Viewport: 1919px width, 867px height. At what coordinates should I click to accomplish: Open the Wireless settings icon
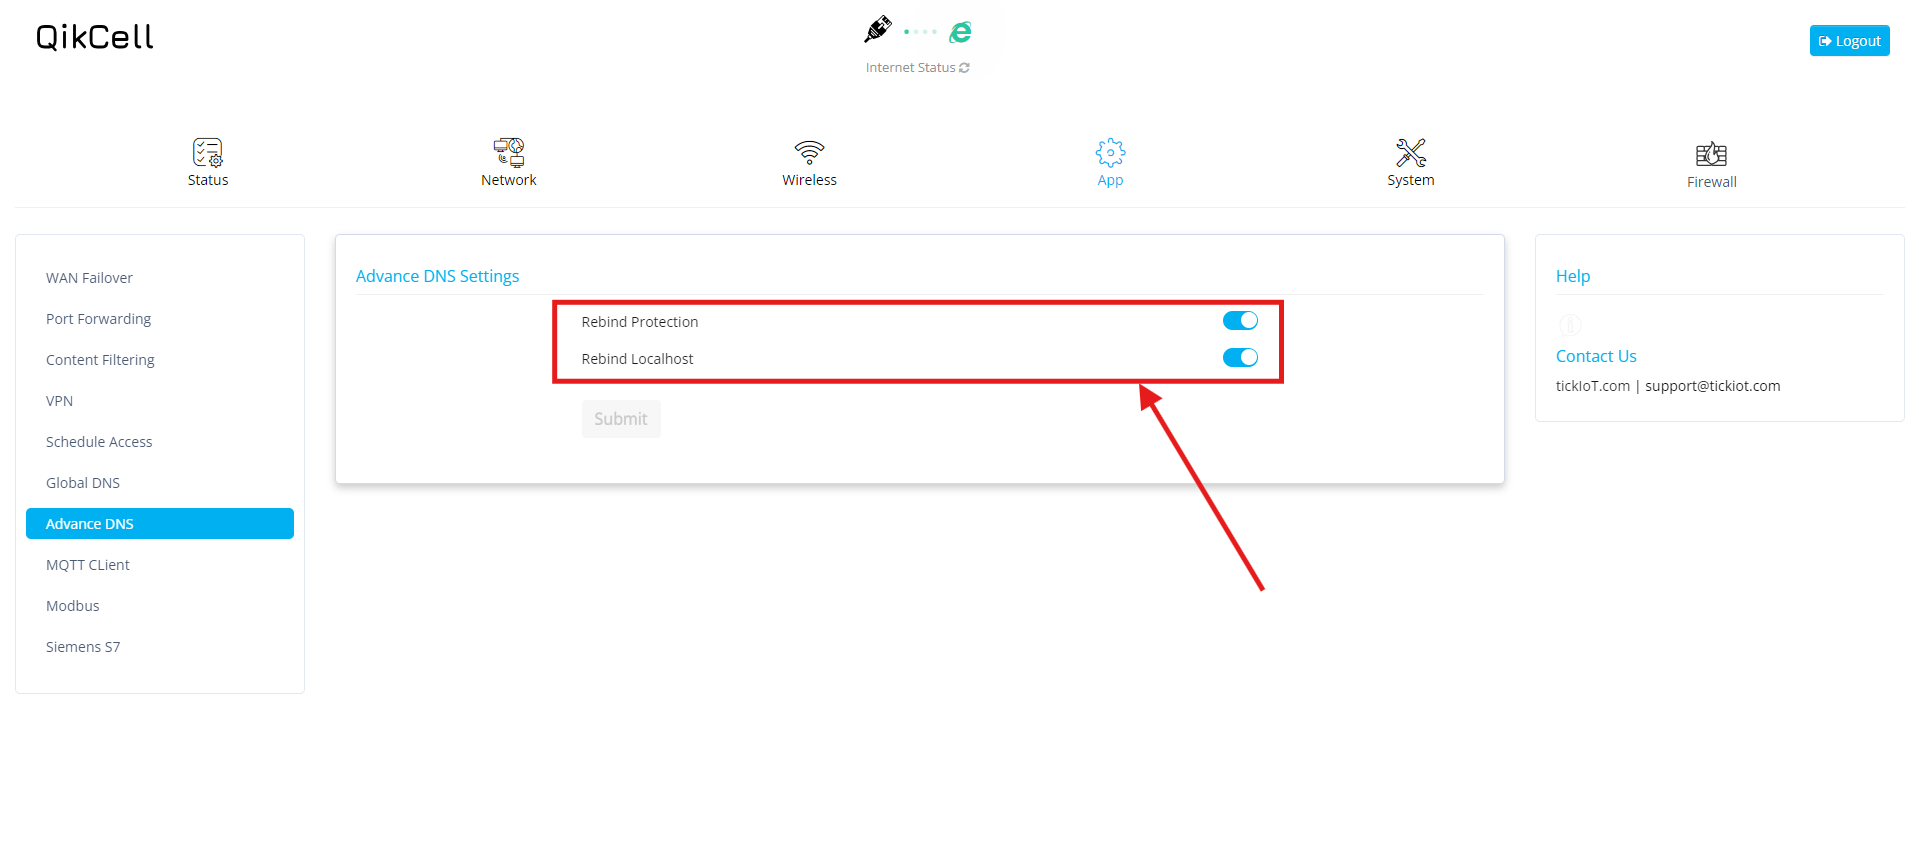[x=809, y=153]
